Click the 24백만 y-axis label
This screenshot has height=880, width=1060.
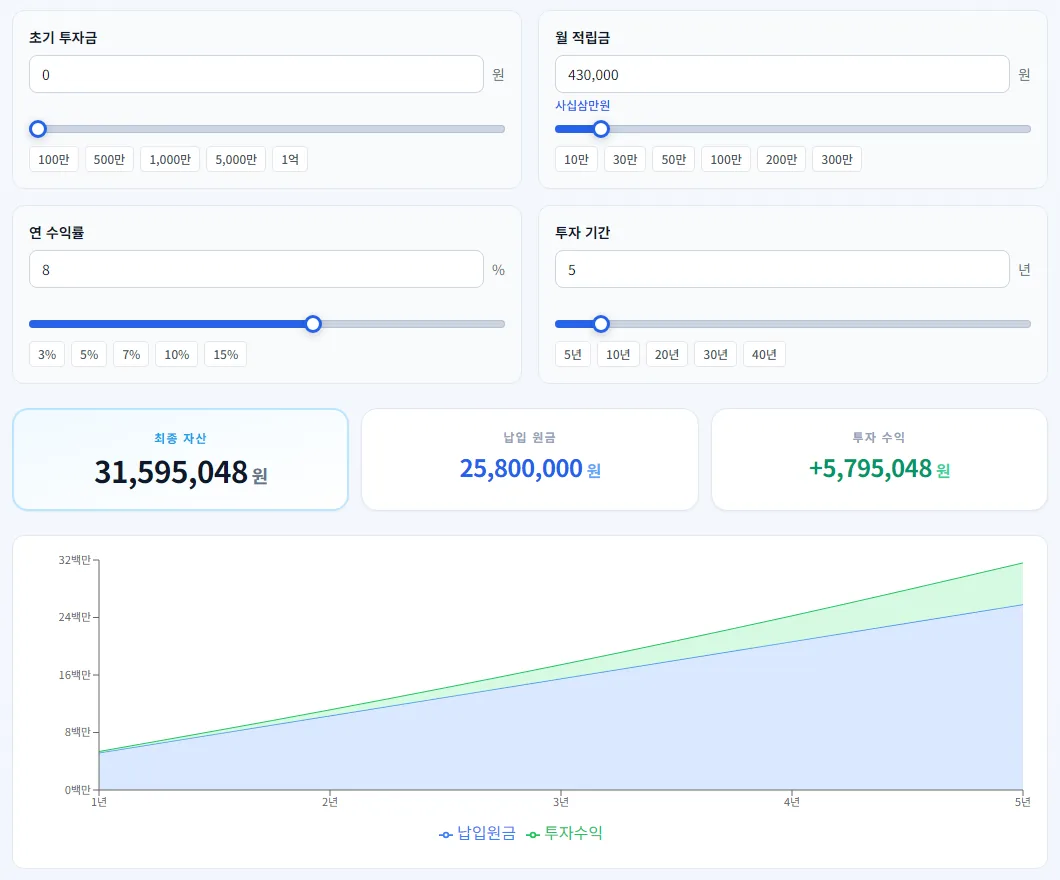[74, 617]
